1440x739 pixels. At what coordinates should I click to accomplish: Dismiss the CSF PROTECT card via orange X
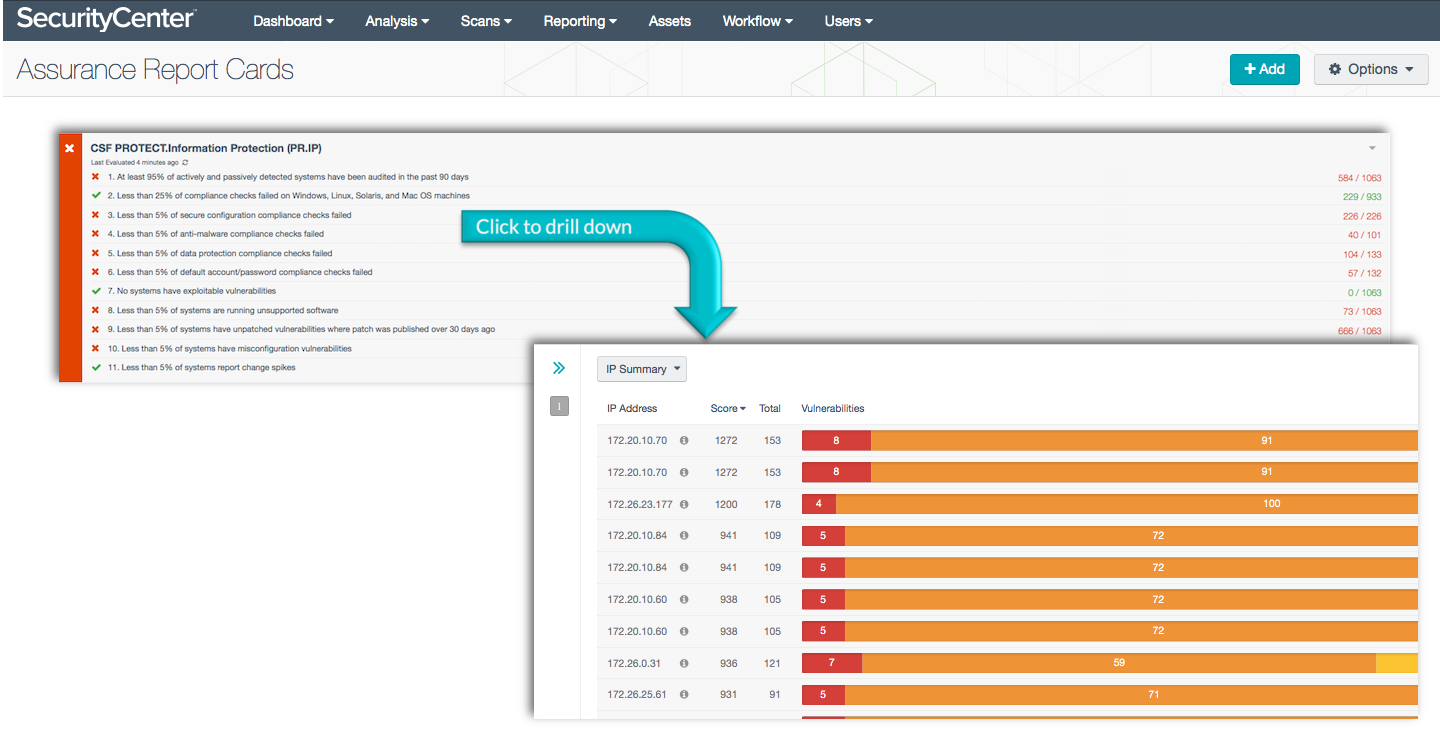coord(69,147)
